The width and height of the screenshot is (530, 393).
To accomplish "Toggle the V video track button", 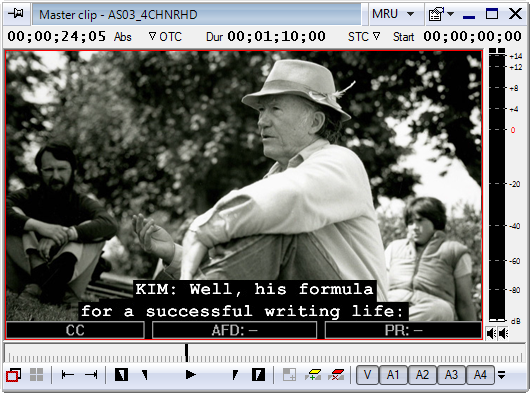I will coord(367,375).
